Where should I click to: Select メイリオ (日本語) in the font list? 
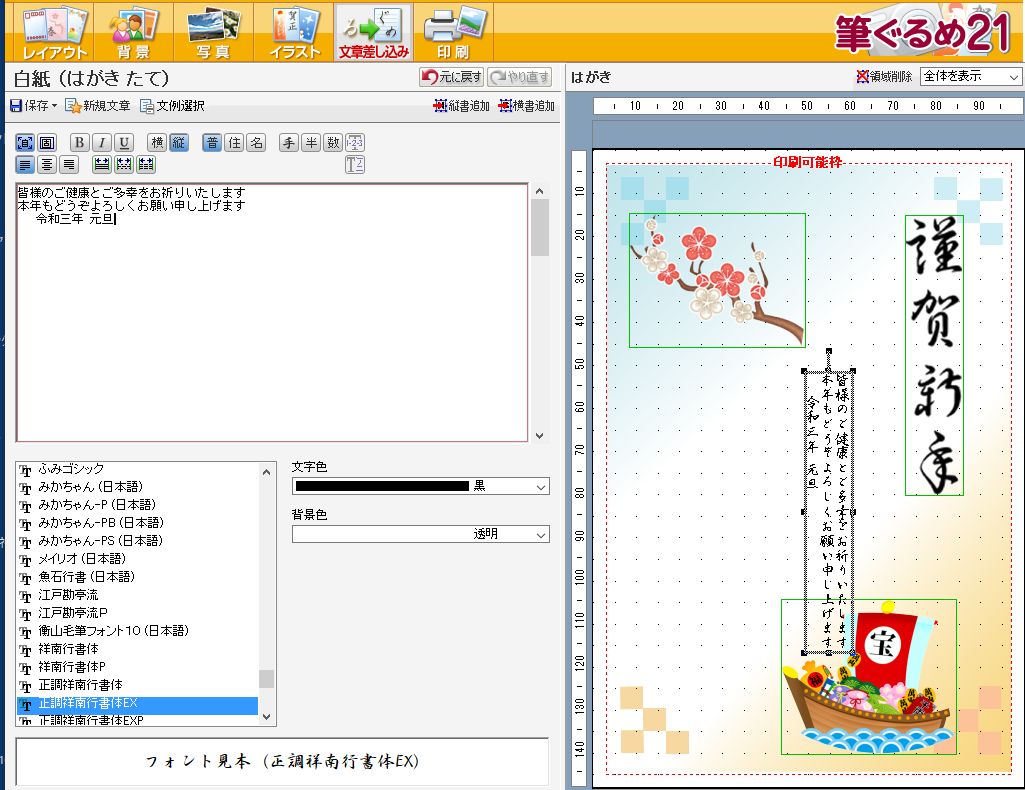pyautogui.click(x=90, y=560)
